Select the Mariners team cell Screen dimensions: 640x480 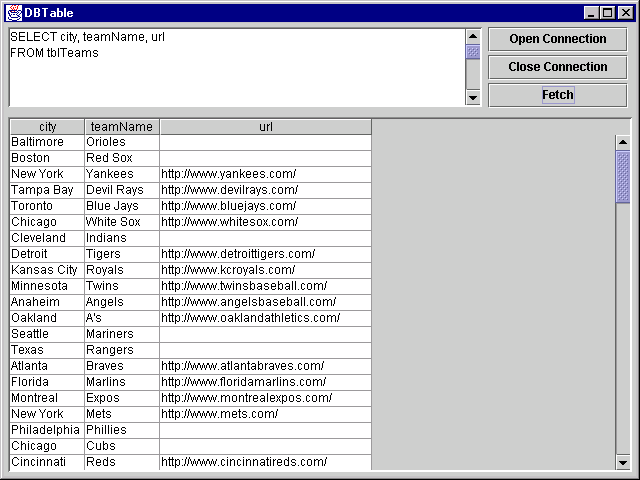point(122,334)
